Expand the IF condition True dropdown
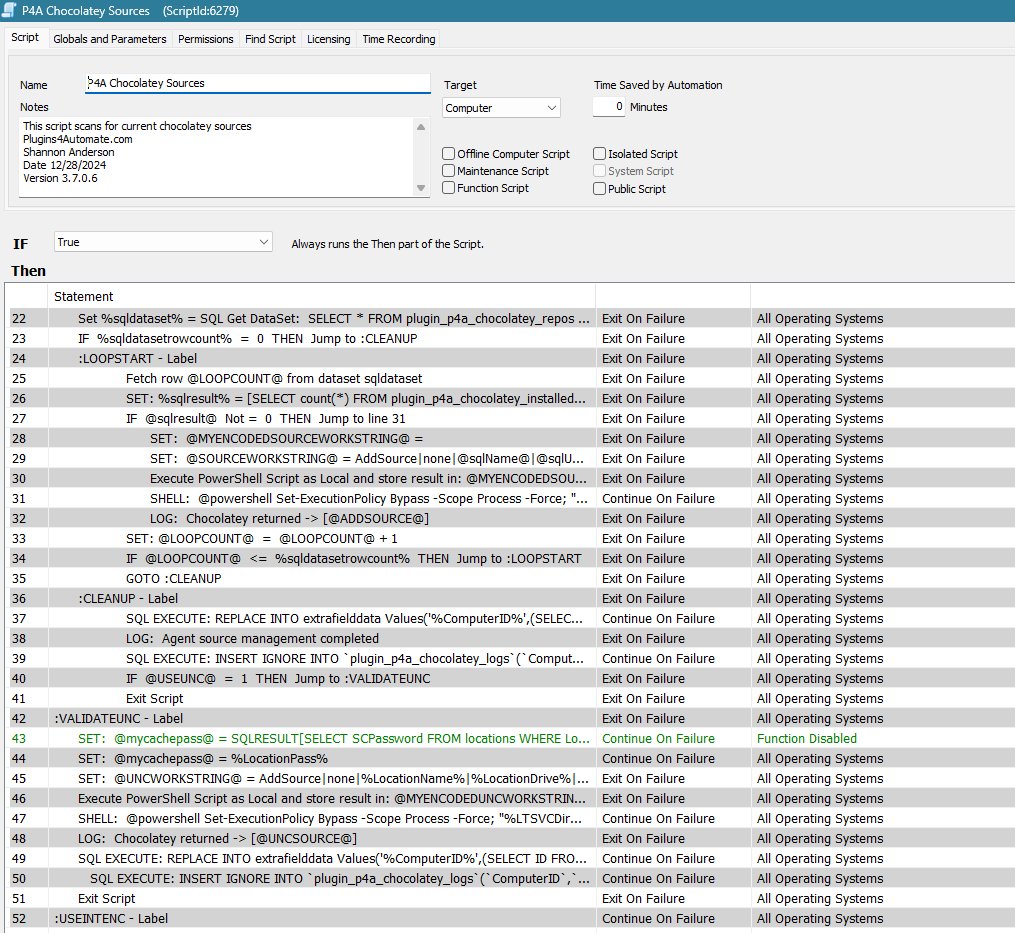Viewport: 1015px width, 933px height. (x=163, y=242)
